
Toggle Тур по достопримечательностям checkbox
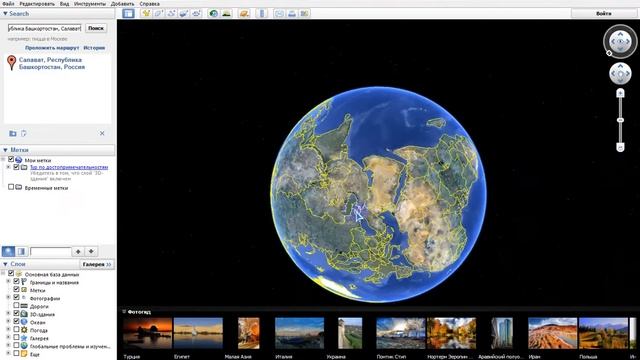coord(16,167)
